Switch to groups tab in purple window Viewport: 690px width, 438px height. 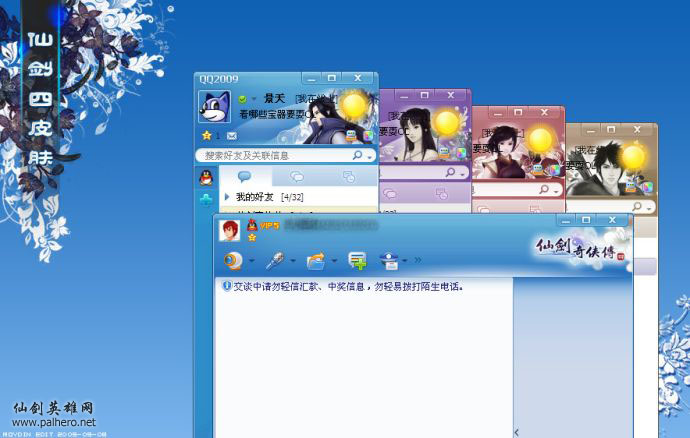390,194
